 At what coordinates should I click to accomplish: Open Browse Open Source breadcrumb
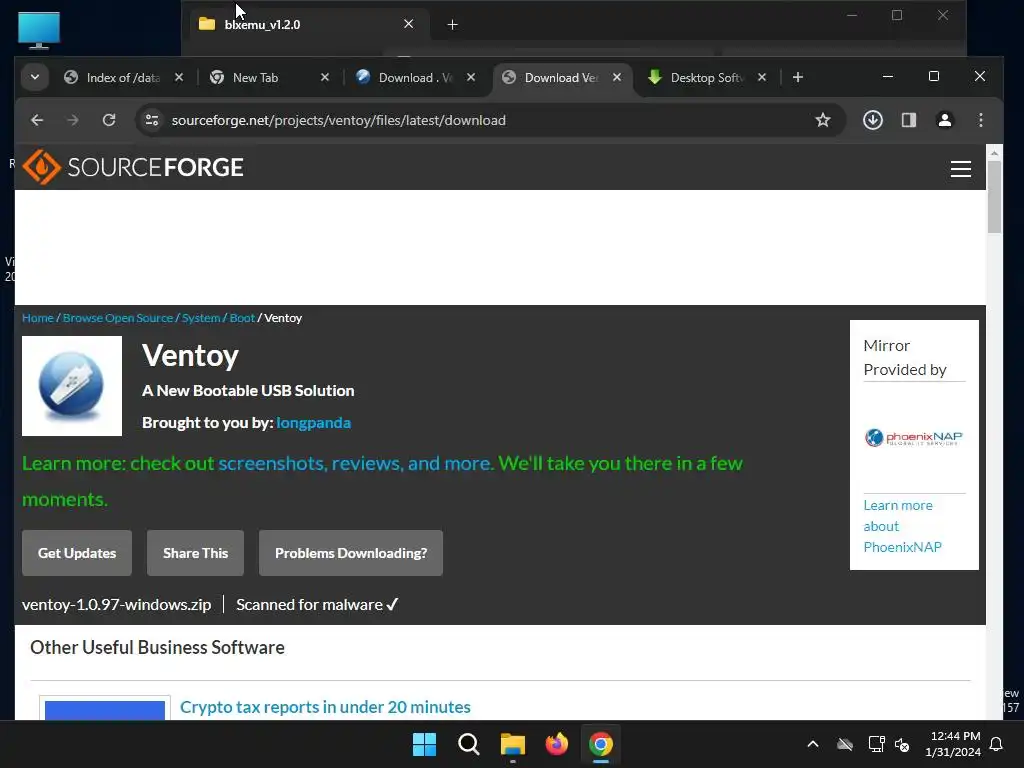coord(118,318)
